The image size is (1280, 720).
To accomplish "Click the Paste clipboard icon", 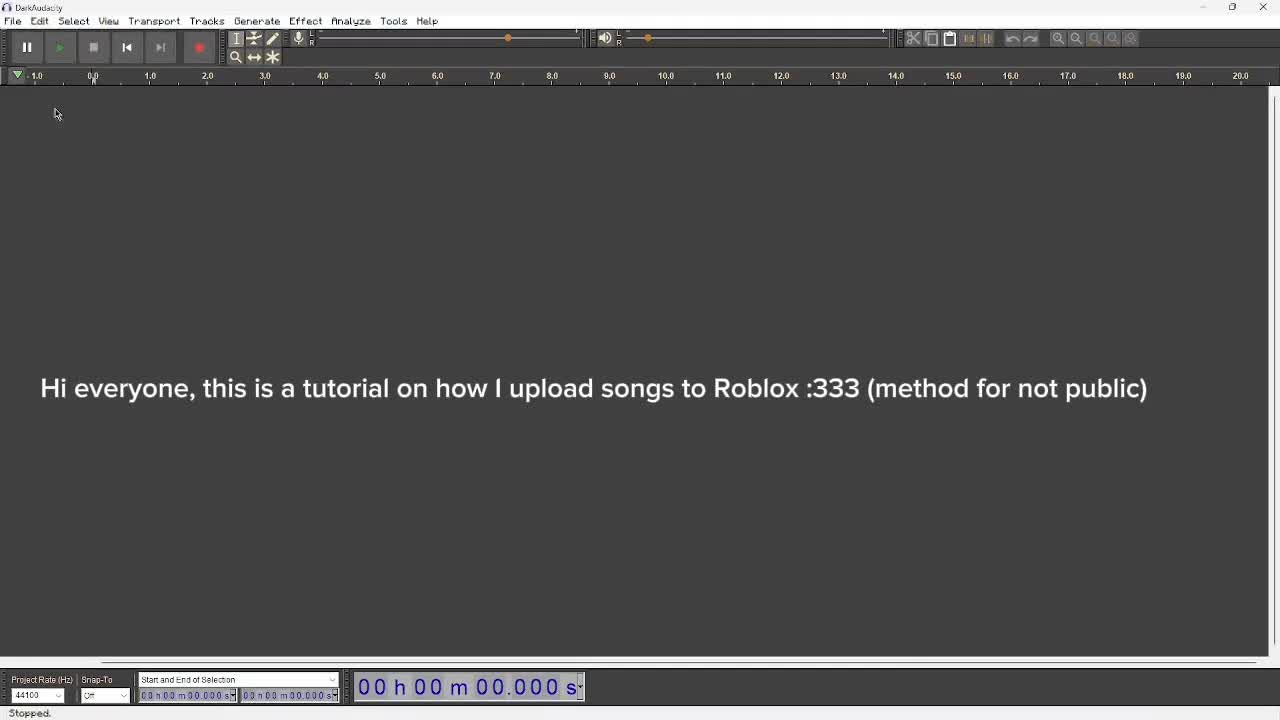I will tap(950, 38).
